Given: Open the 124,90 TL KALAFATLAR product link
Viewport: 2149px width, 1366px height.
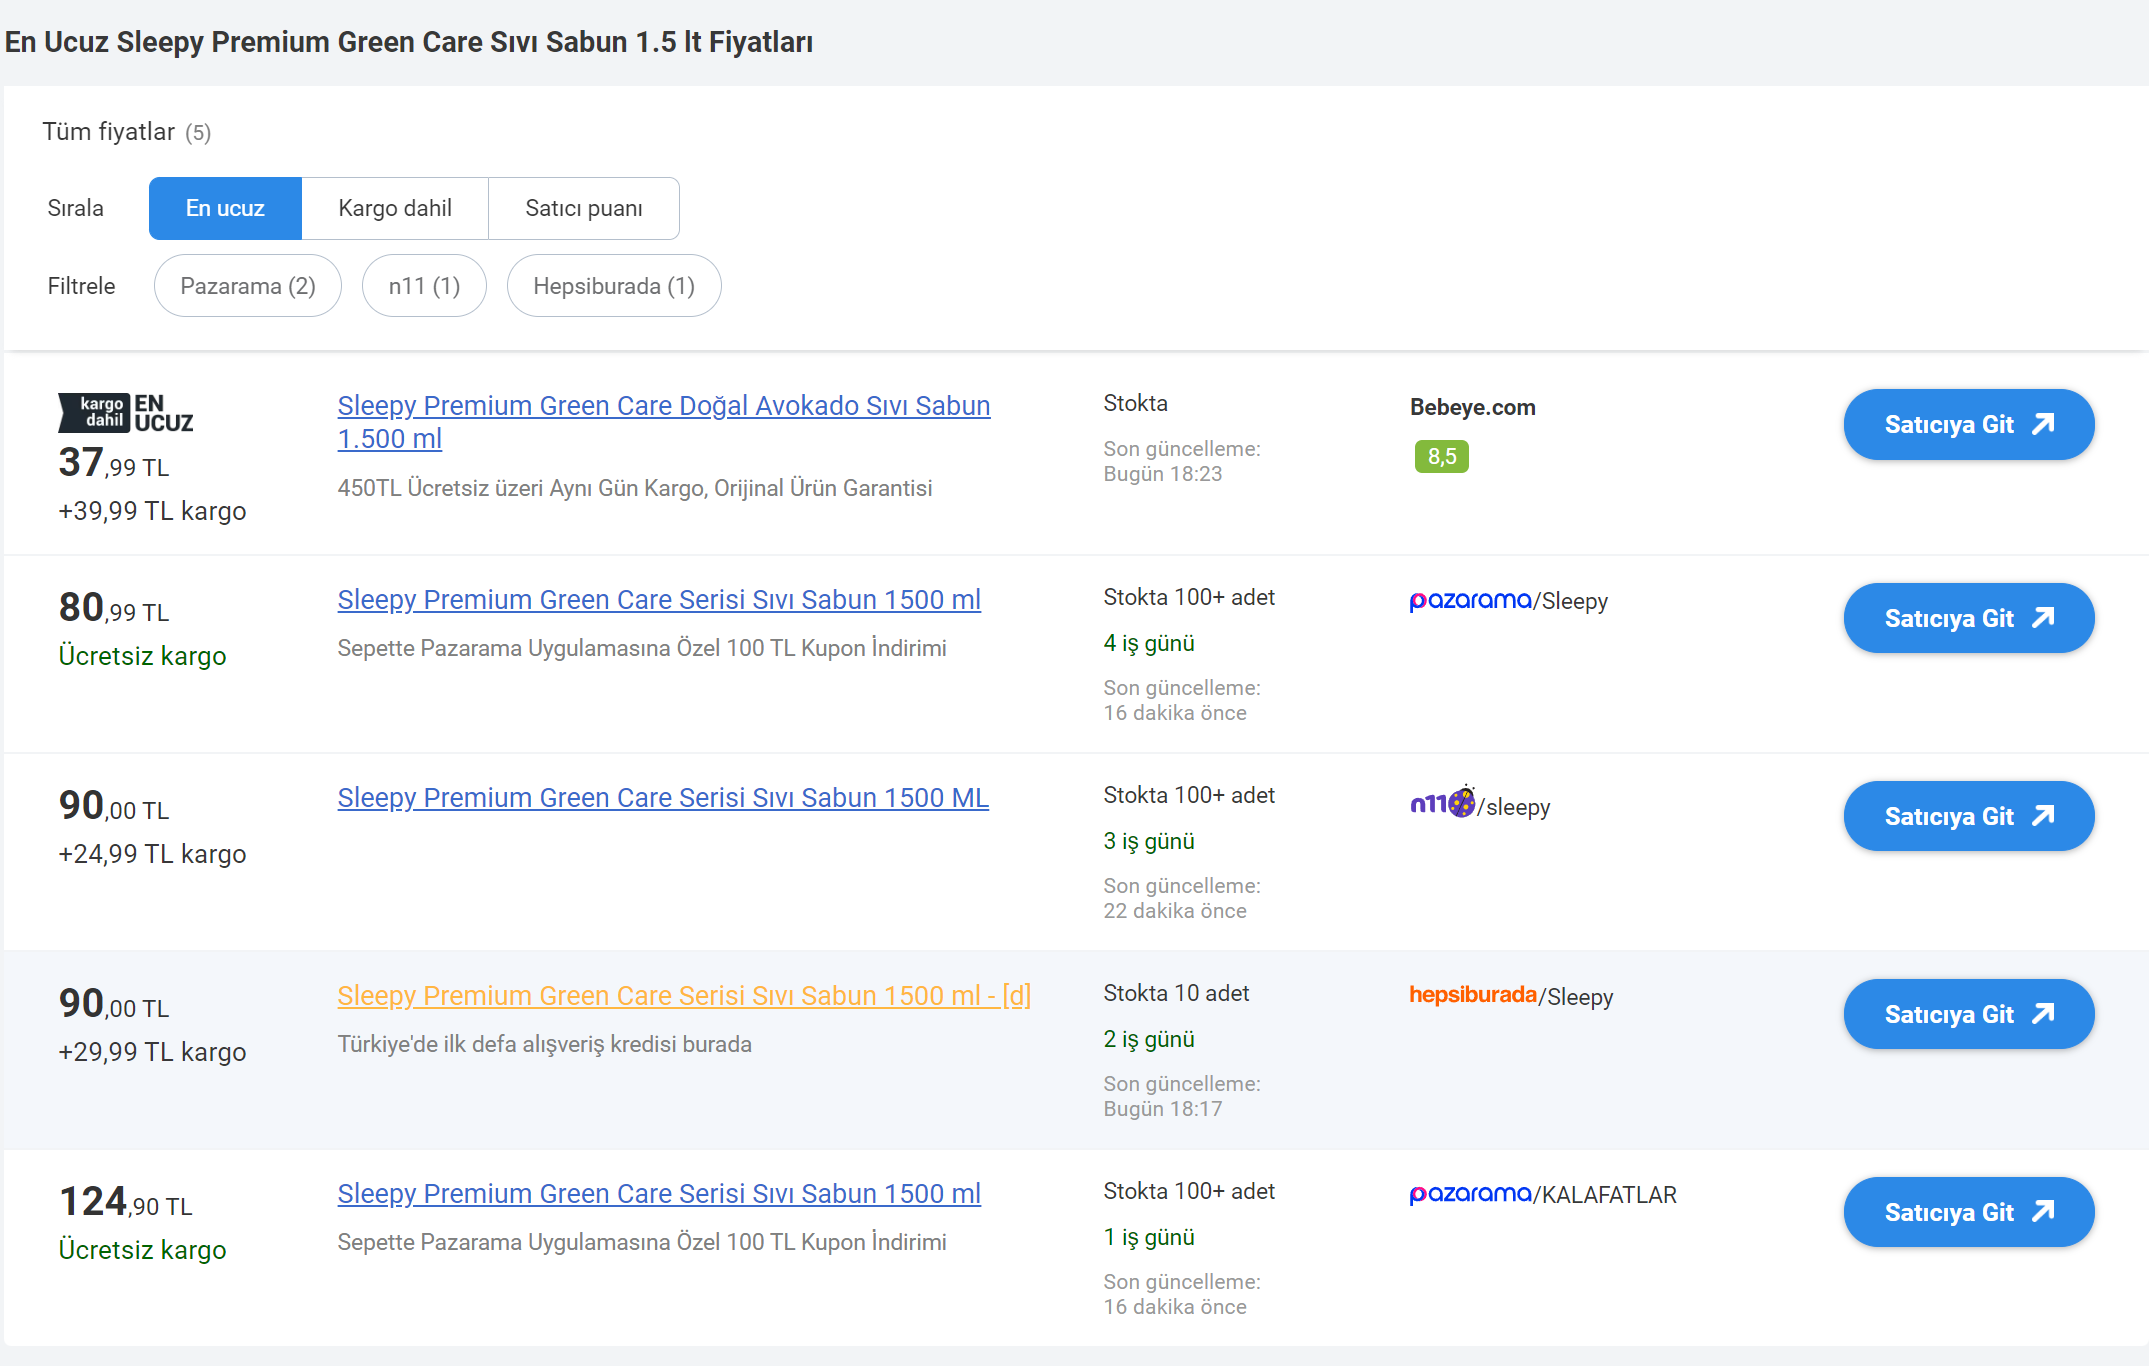Looking at the screenshot, I should tap(659, 1193).
